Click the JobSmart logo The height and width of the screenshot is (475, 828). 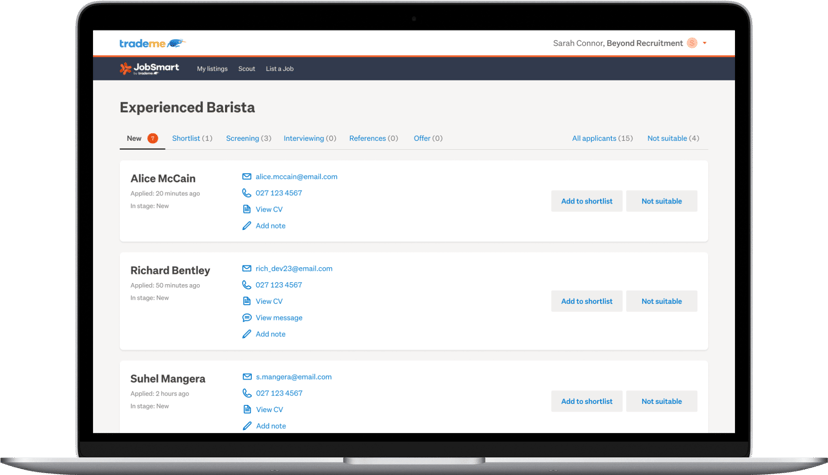[x=149, y=68]
